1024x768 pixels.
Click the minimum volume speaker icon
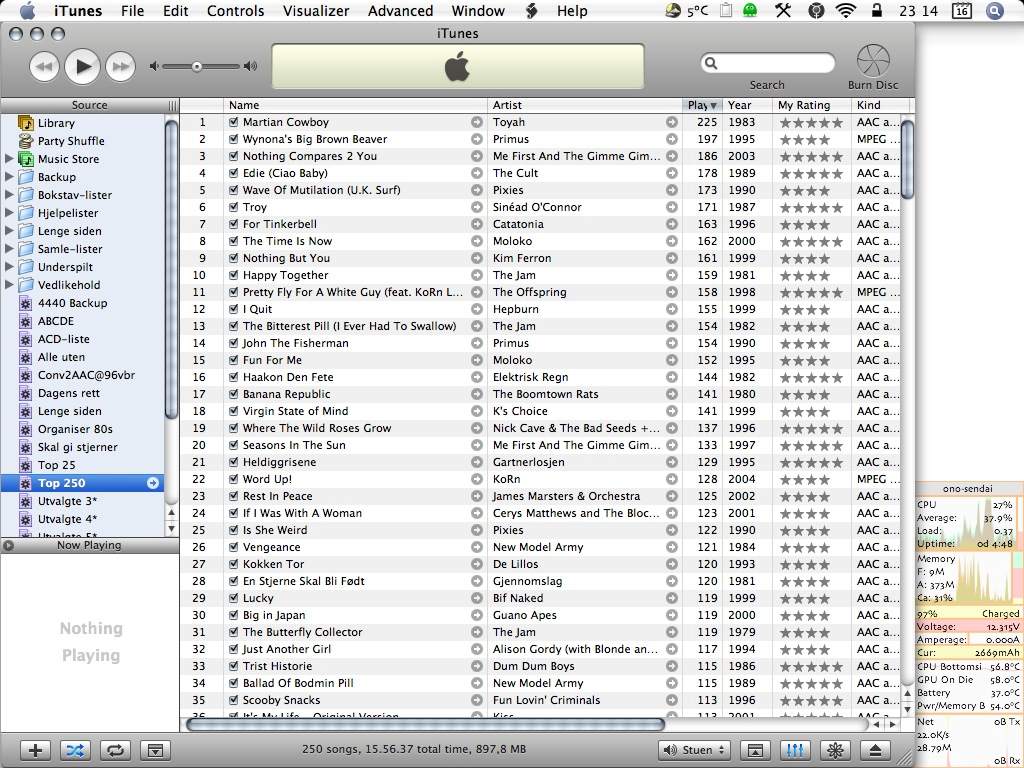(x=153, y=66)
